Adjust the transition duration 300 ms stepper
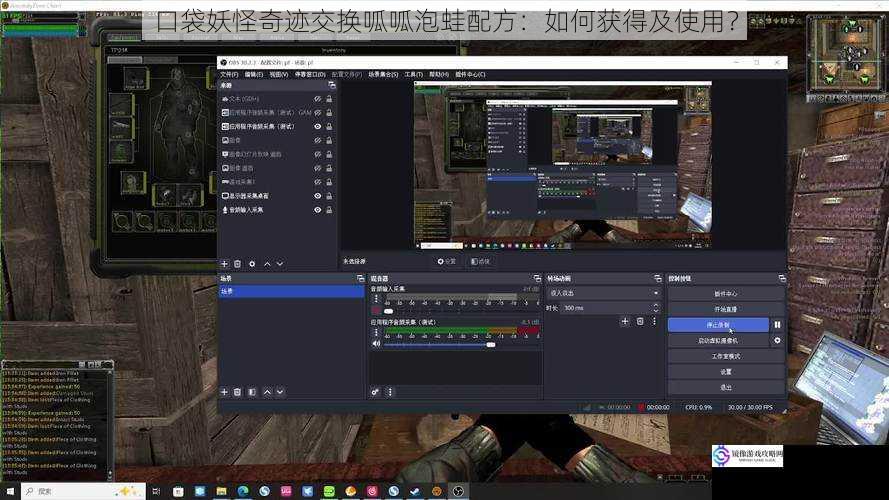This screenshot has width=889, height=500. pyautogui.click(x=657, y=308)
